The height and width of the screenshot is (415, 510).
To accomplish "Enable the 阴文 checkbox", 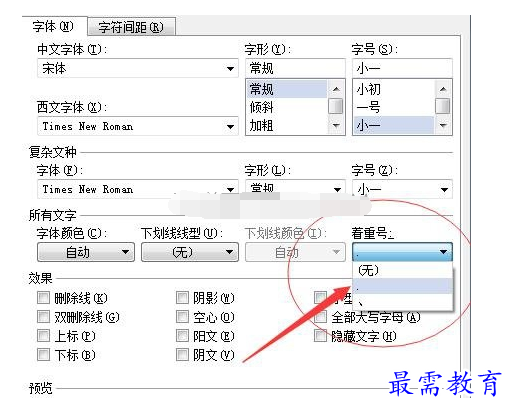I will click(x=182, y=355).
